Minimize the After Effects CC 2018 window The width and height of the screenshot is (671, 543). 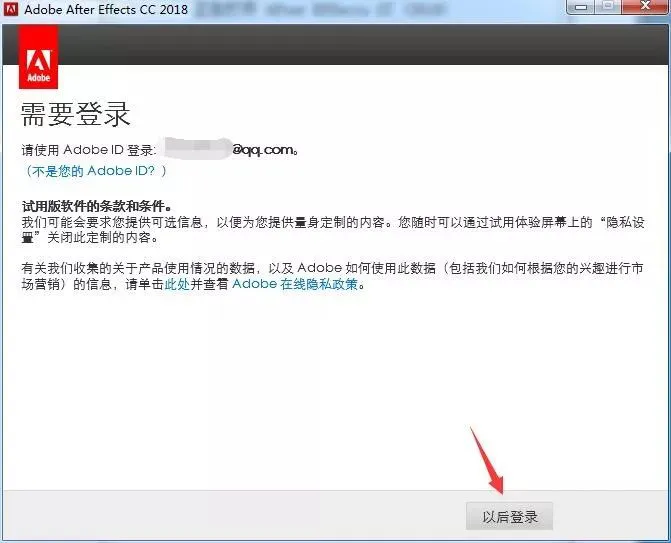pos(581,7)
